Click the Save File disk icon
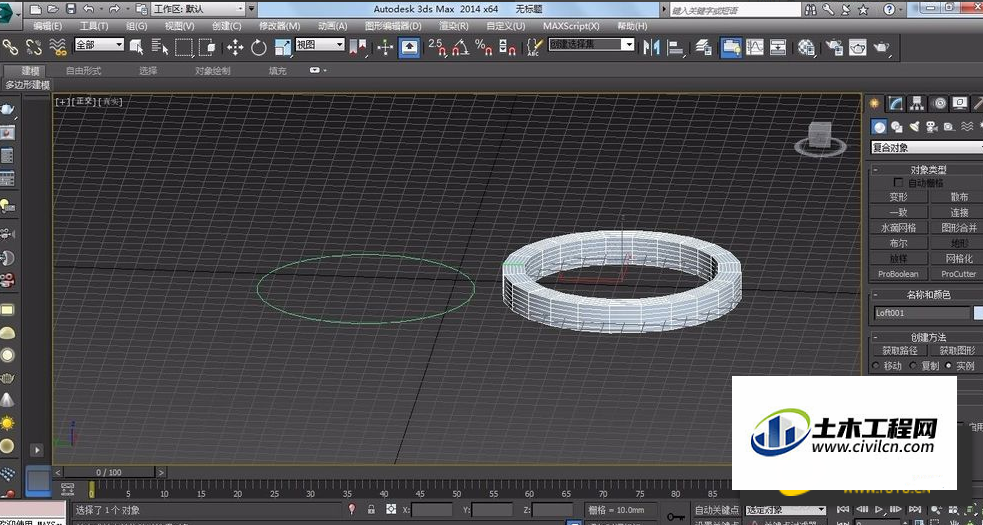Image resolution: width=983 pixels, height=525 pixels. coord(71,9)
